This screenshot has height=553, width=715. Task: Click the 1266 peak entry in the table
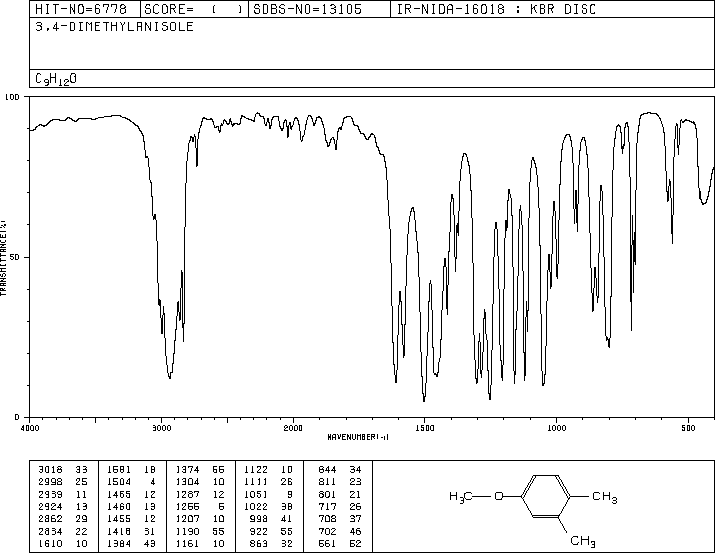(x=200, y=506)
